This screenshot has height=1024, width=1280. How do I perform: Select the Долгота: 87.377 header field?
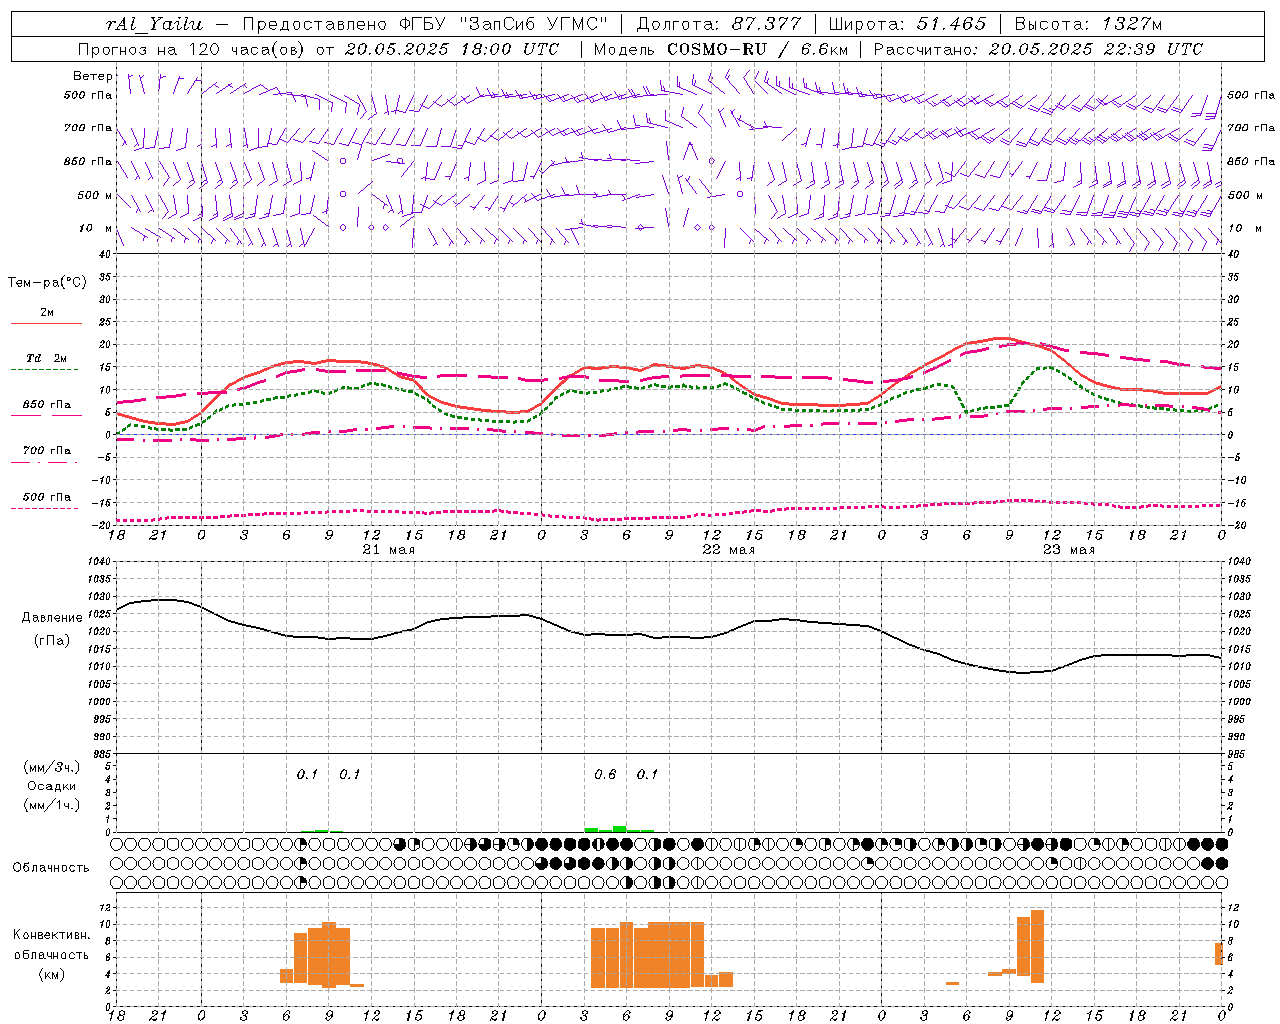click(x=718, y=23)
